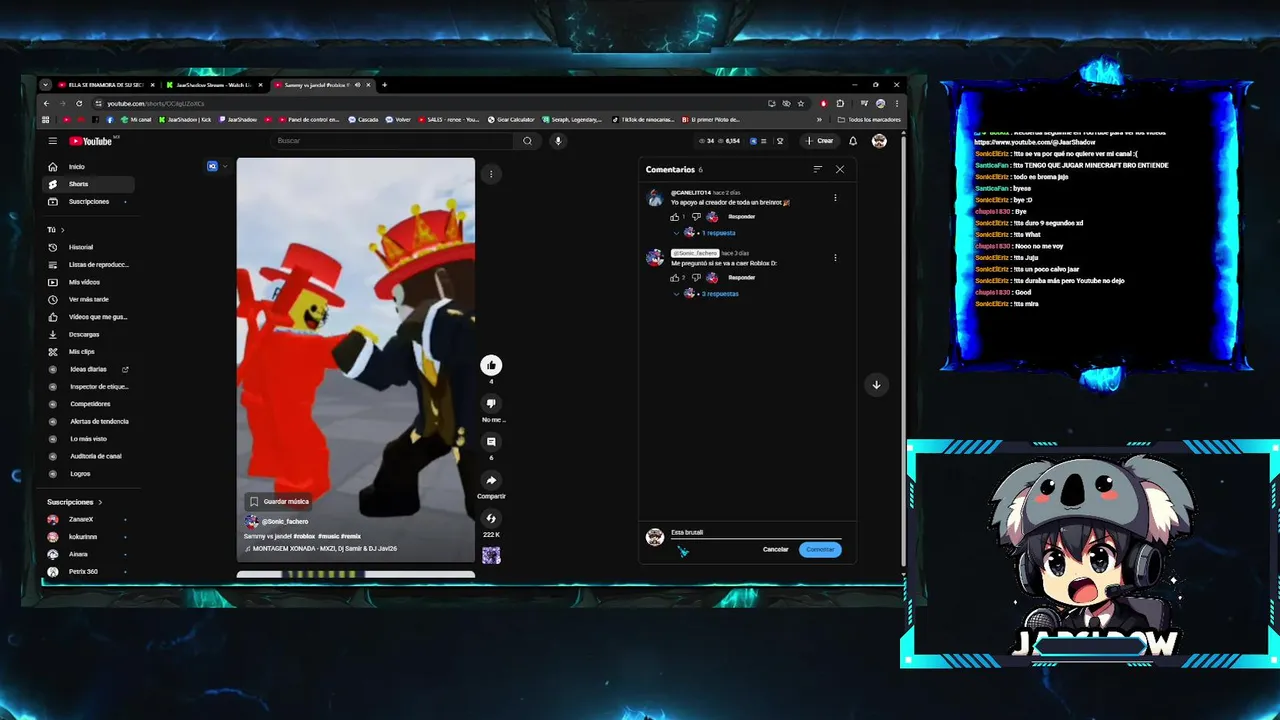1280x720 pixels.
Task: Click the Comentar submit button
Action: coord(820,549)
